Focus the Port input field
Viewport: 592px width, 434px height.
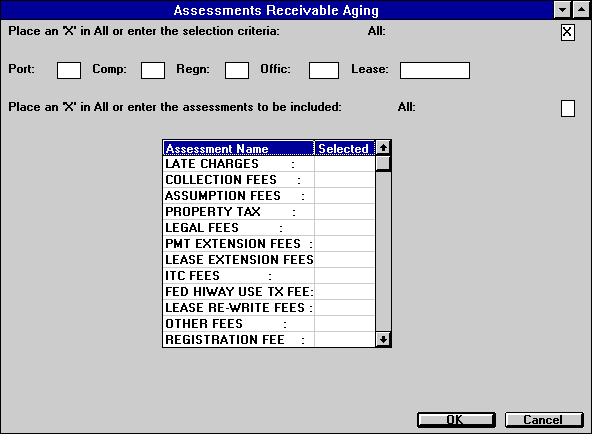69,71
